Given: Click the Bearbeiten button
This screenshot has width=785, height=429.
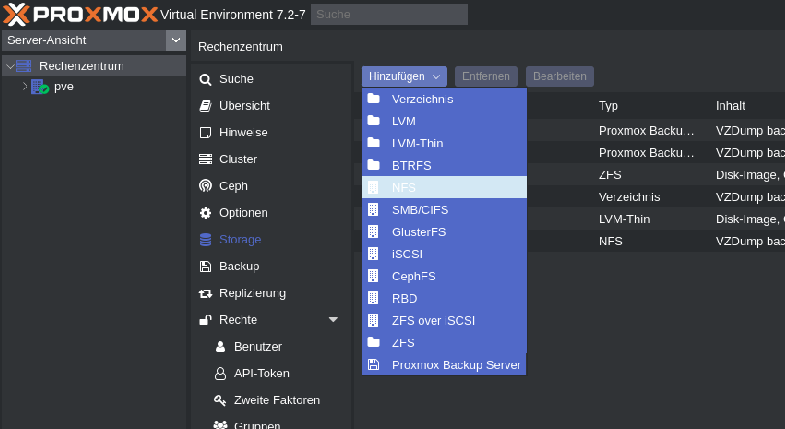Looking at the screenshot, I should click(560, 77).
